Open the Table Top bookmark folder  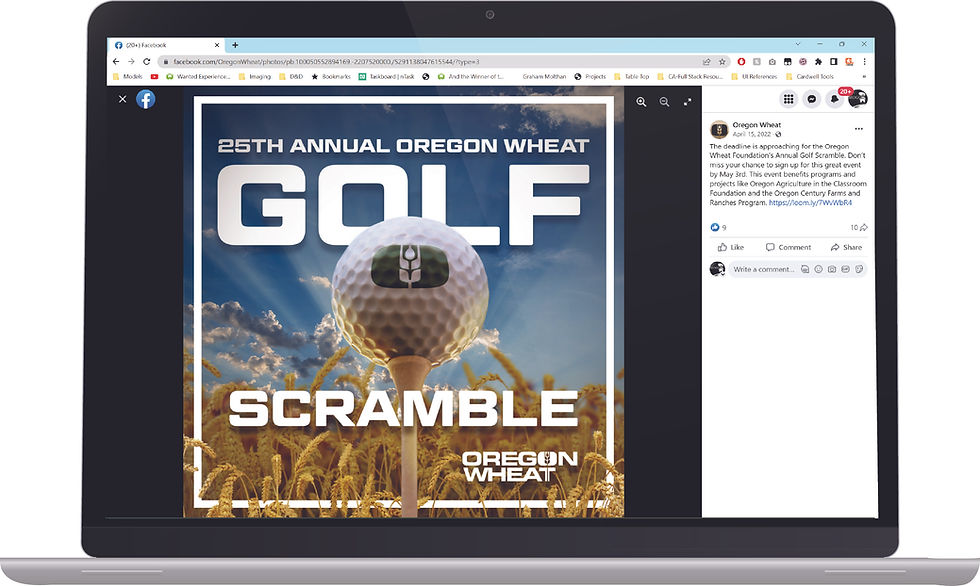pos(632,77)
